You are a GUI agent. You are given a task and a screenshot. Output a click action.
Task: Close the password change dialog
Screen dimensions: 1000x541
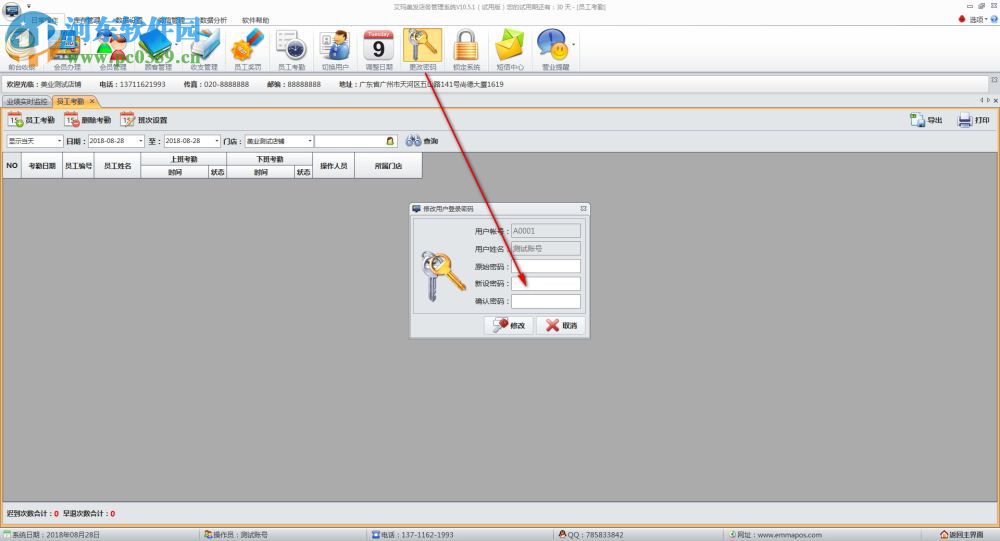point(583,209)
